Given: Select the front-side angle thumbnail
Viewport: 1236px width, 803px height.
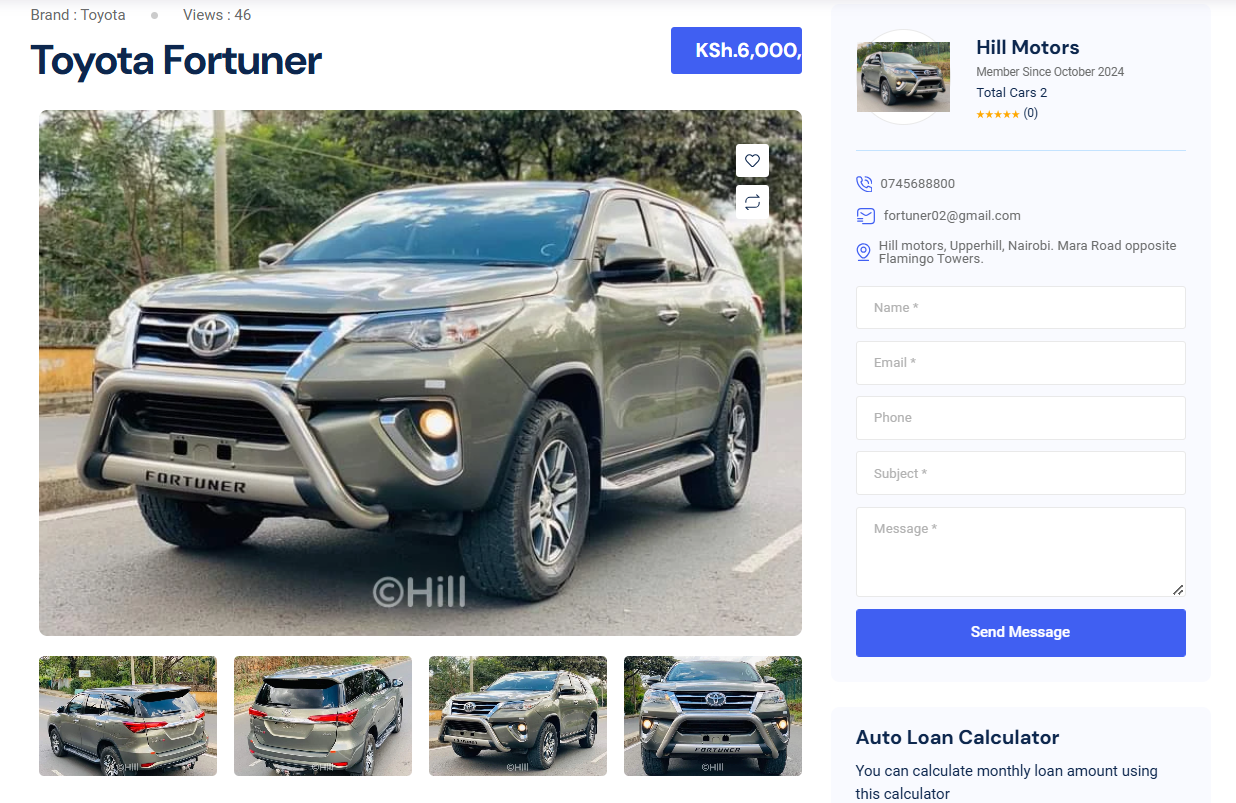Looking at the screenshot, I should (x=518, y=716).
